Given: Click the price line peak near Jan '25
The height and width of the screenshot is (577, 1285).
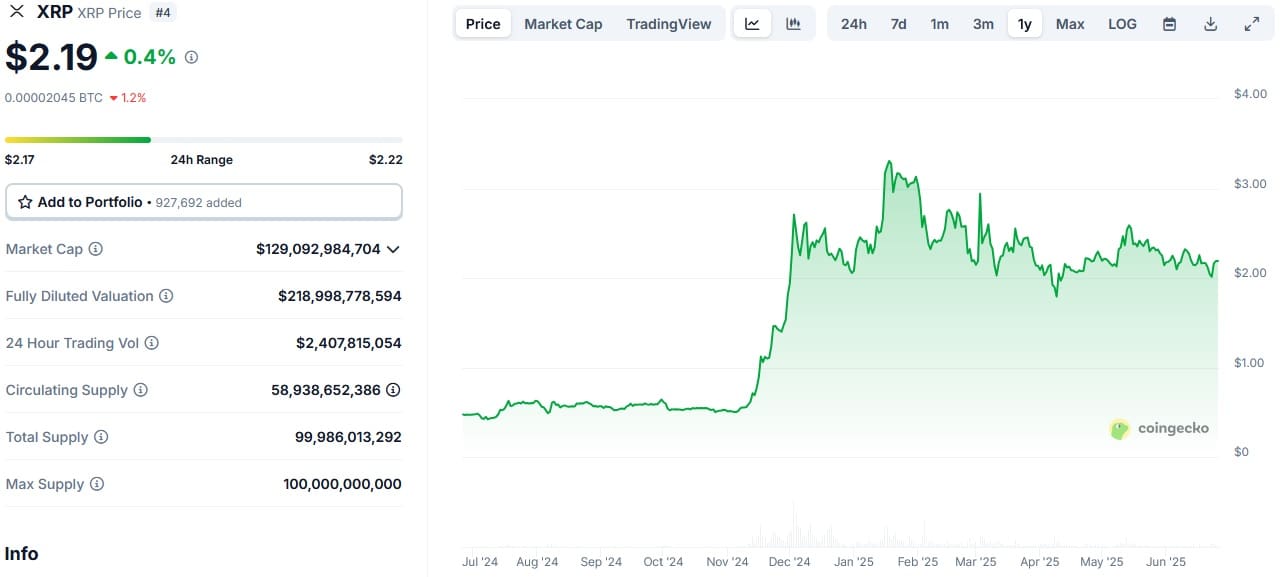Looking at the screenshot, I should tap(888, 162).
